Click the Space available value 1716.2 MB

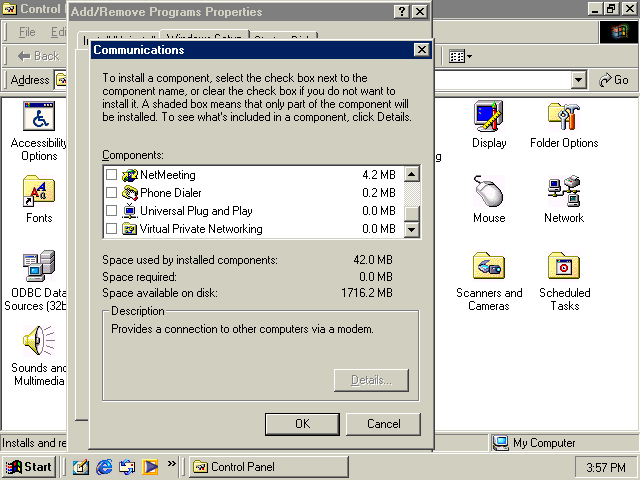tap(367, 293)
